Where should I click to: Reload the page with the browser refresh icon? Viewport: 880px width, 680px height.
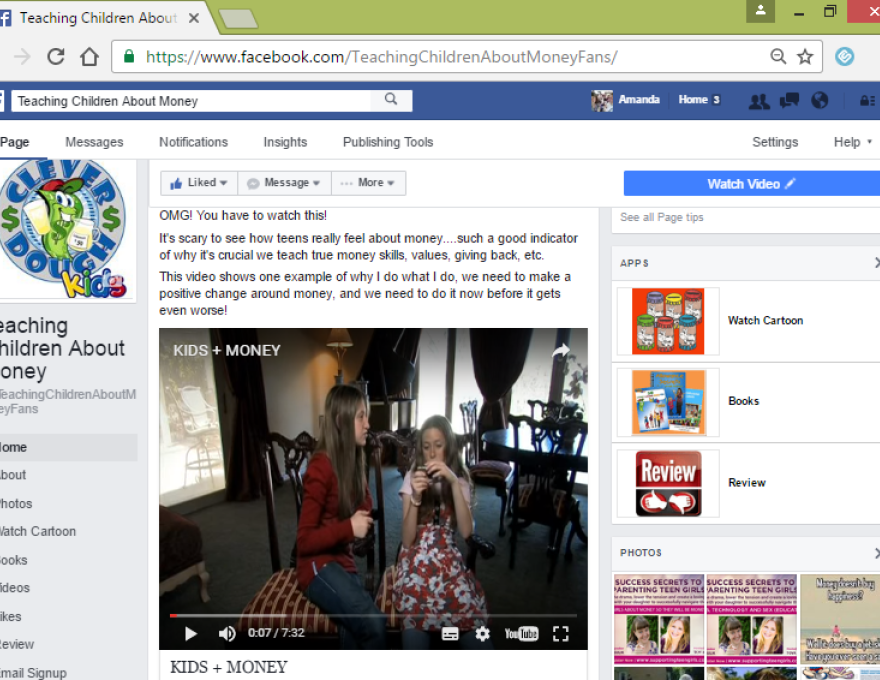(56, 57)
